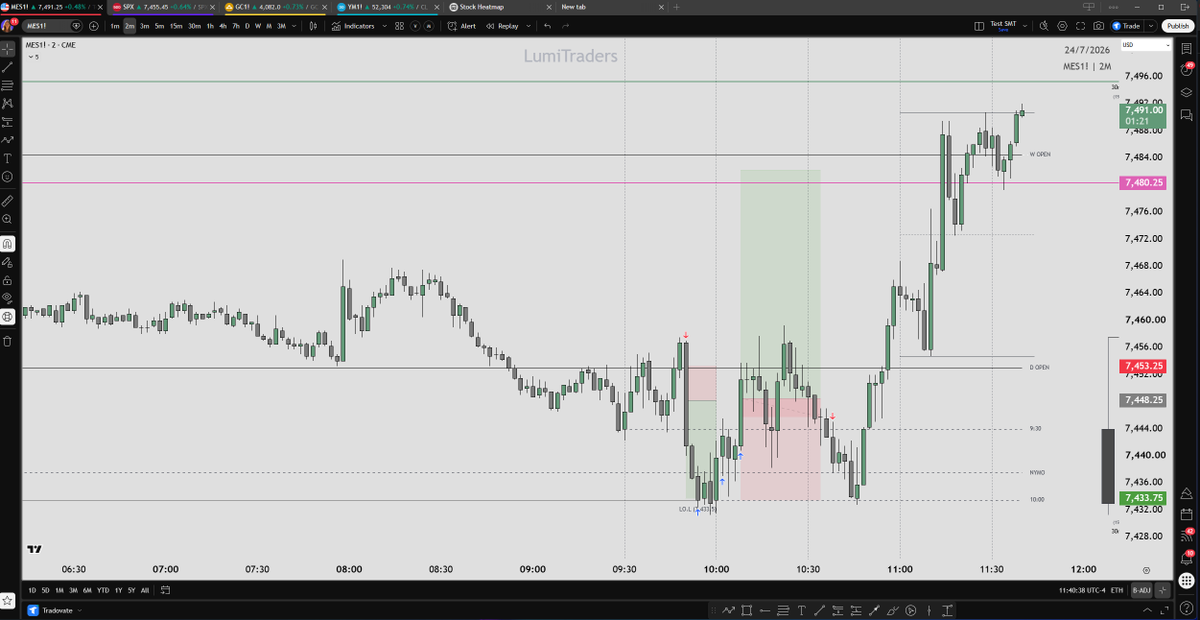Select the 1D date range

pos(32,590)
